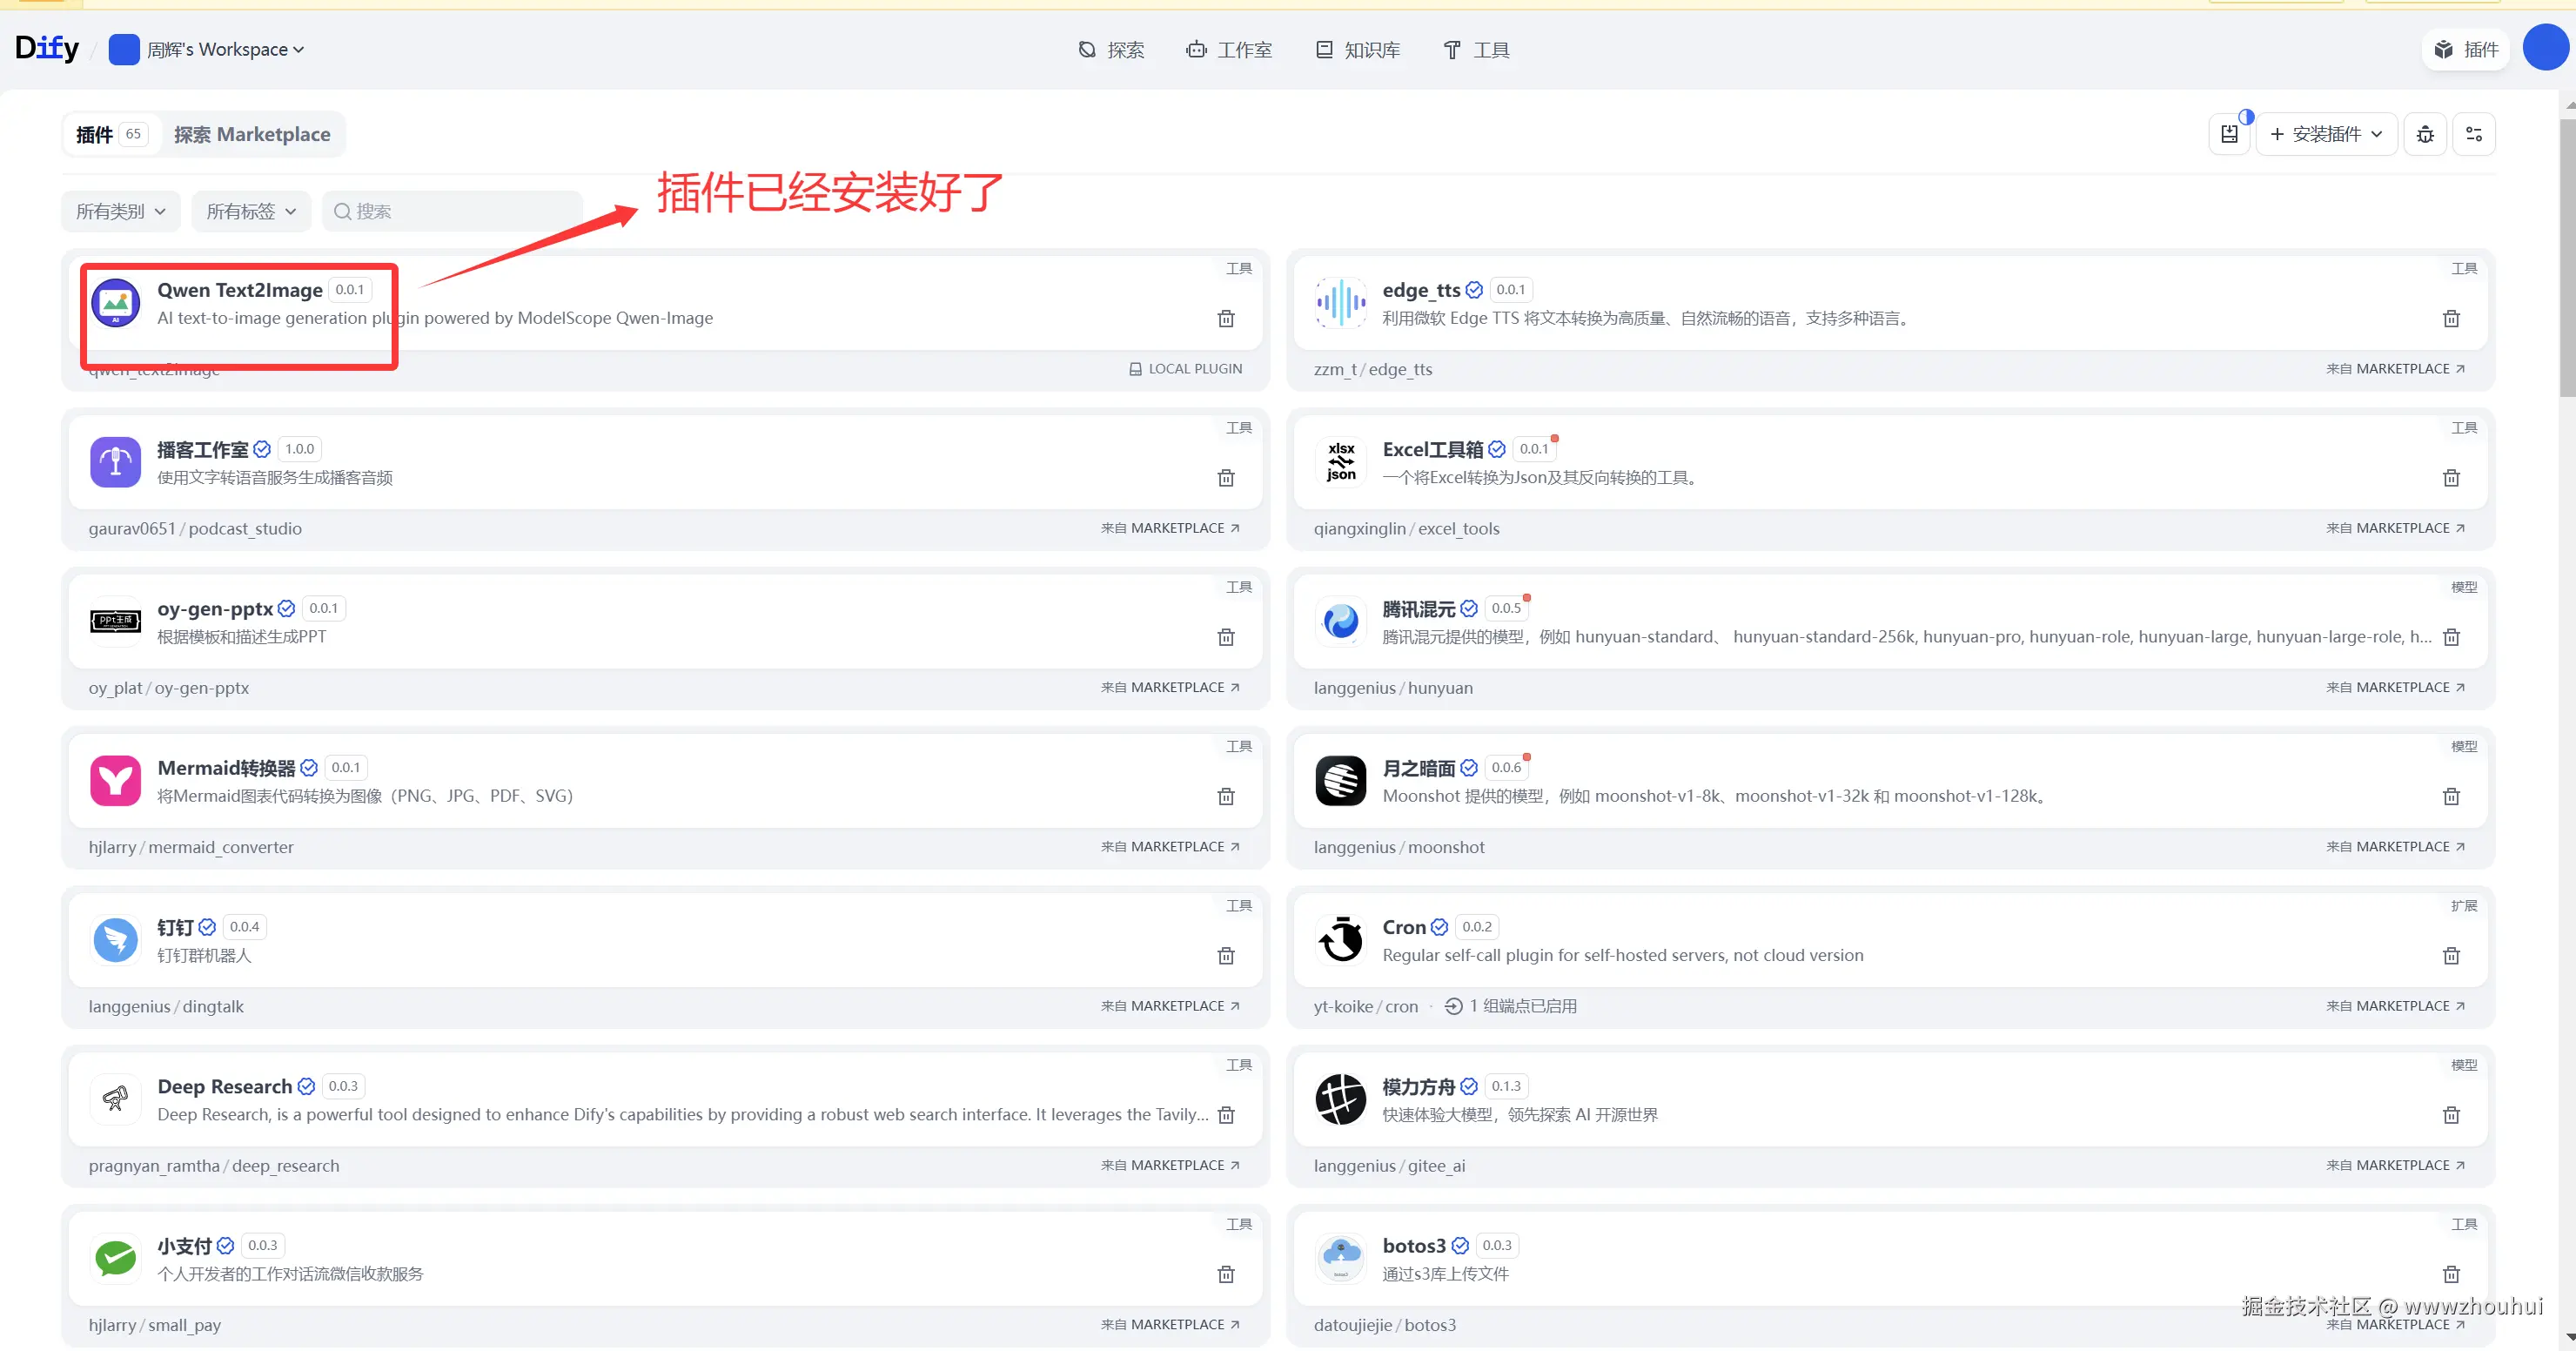
Task: Open 来自 MARKETPLACE link for cron
Action: pos(2395,1006)
